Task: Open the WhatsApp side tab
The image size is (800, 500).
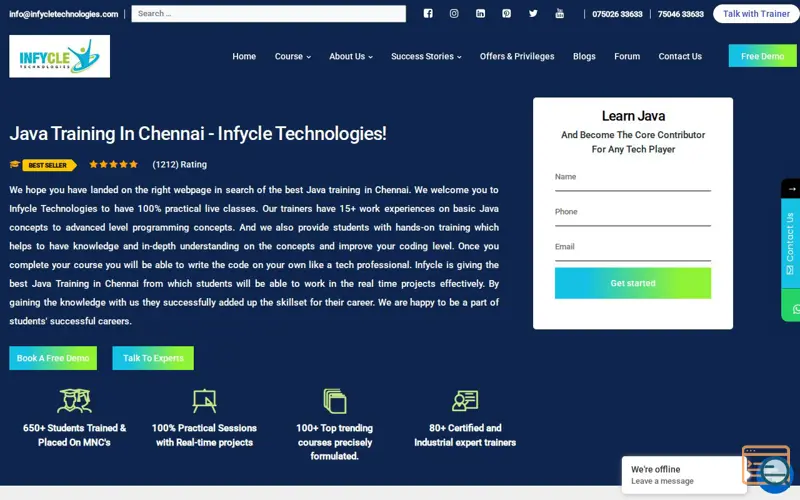Action: point(791,305)
